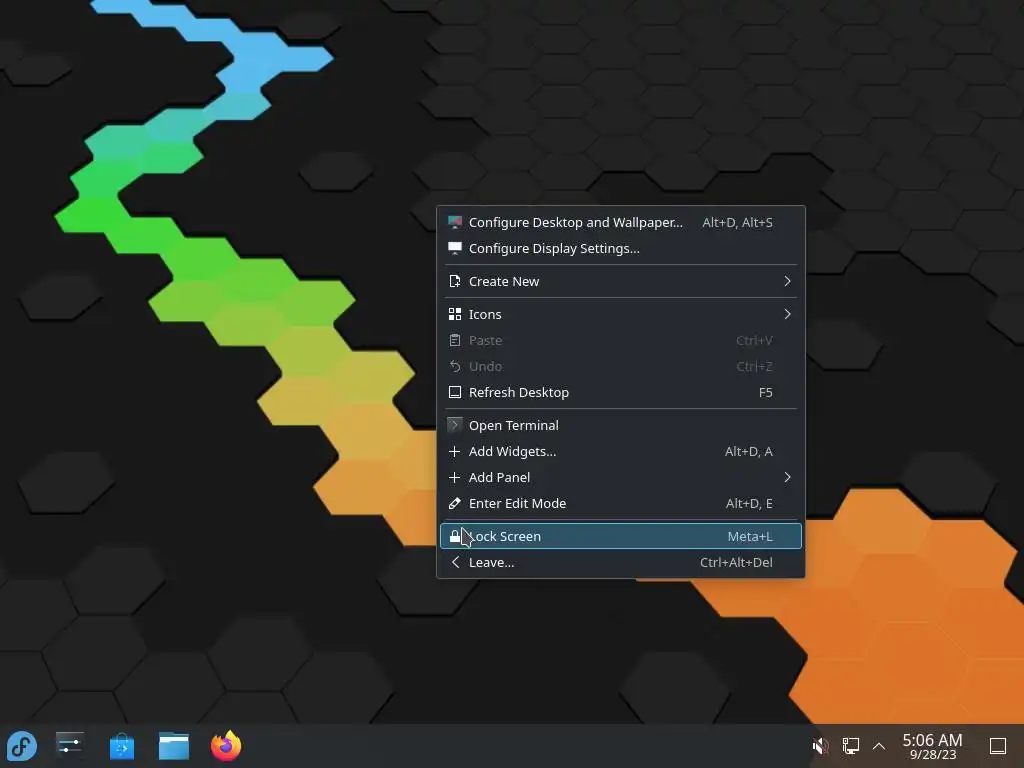1024x768 pixels.
Task: Launch Firefox from the taskbar
Action: [x=226, y=746]
